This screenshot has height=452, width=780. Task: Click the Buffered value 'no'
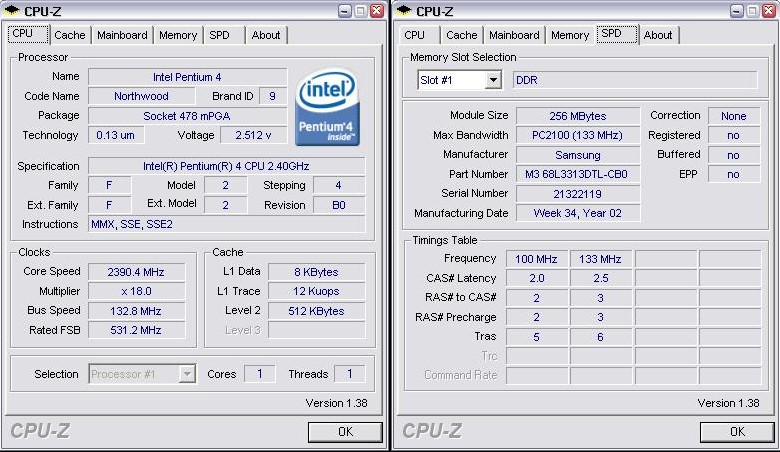(734, 155)
